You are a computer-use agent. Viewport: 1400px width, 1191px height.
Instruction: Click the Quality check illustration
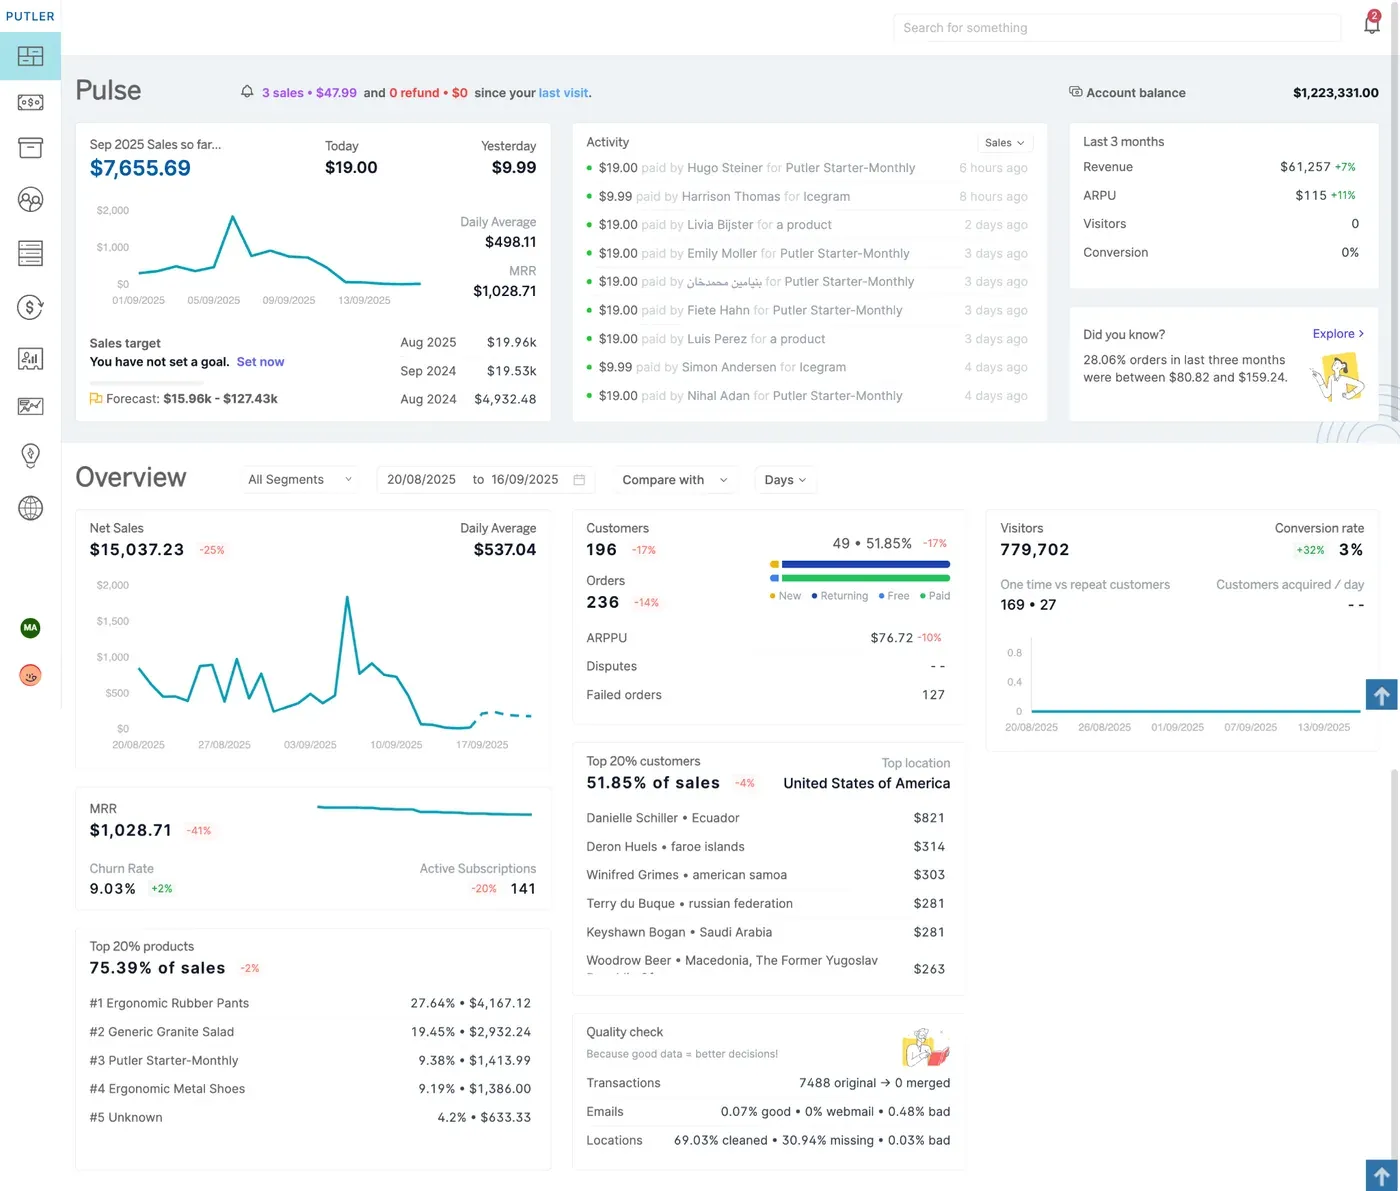coord(926,1047)
